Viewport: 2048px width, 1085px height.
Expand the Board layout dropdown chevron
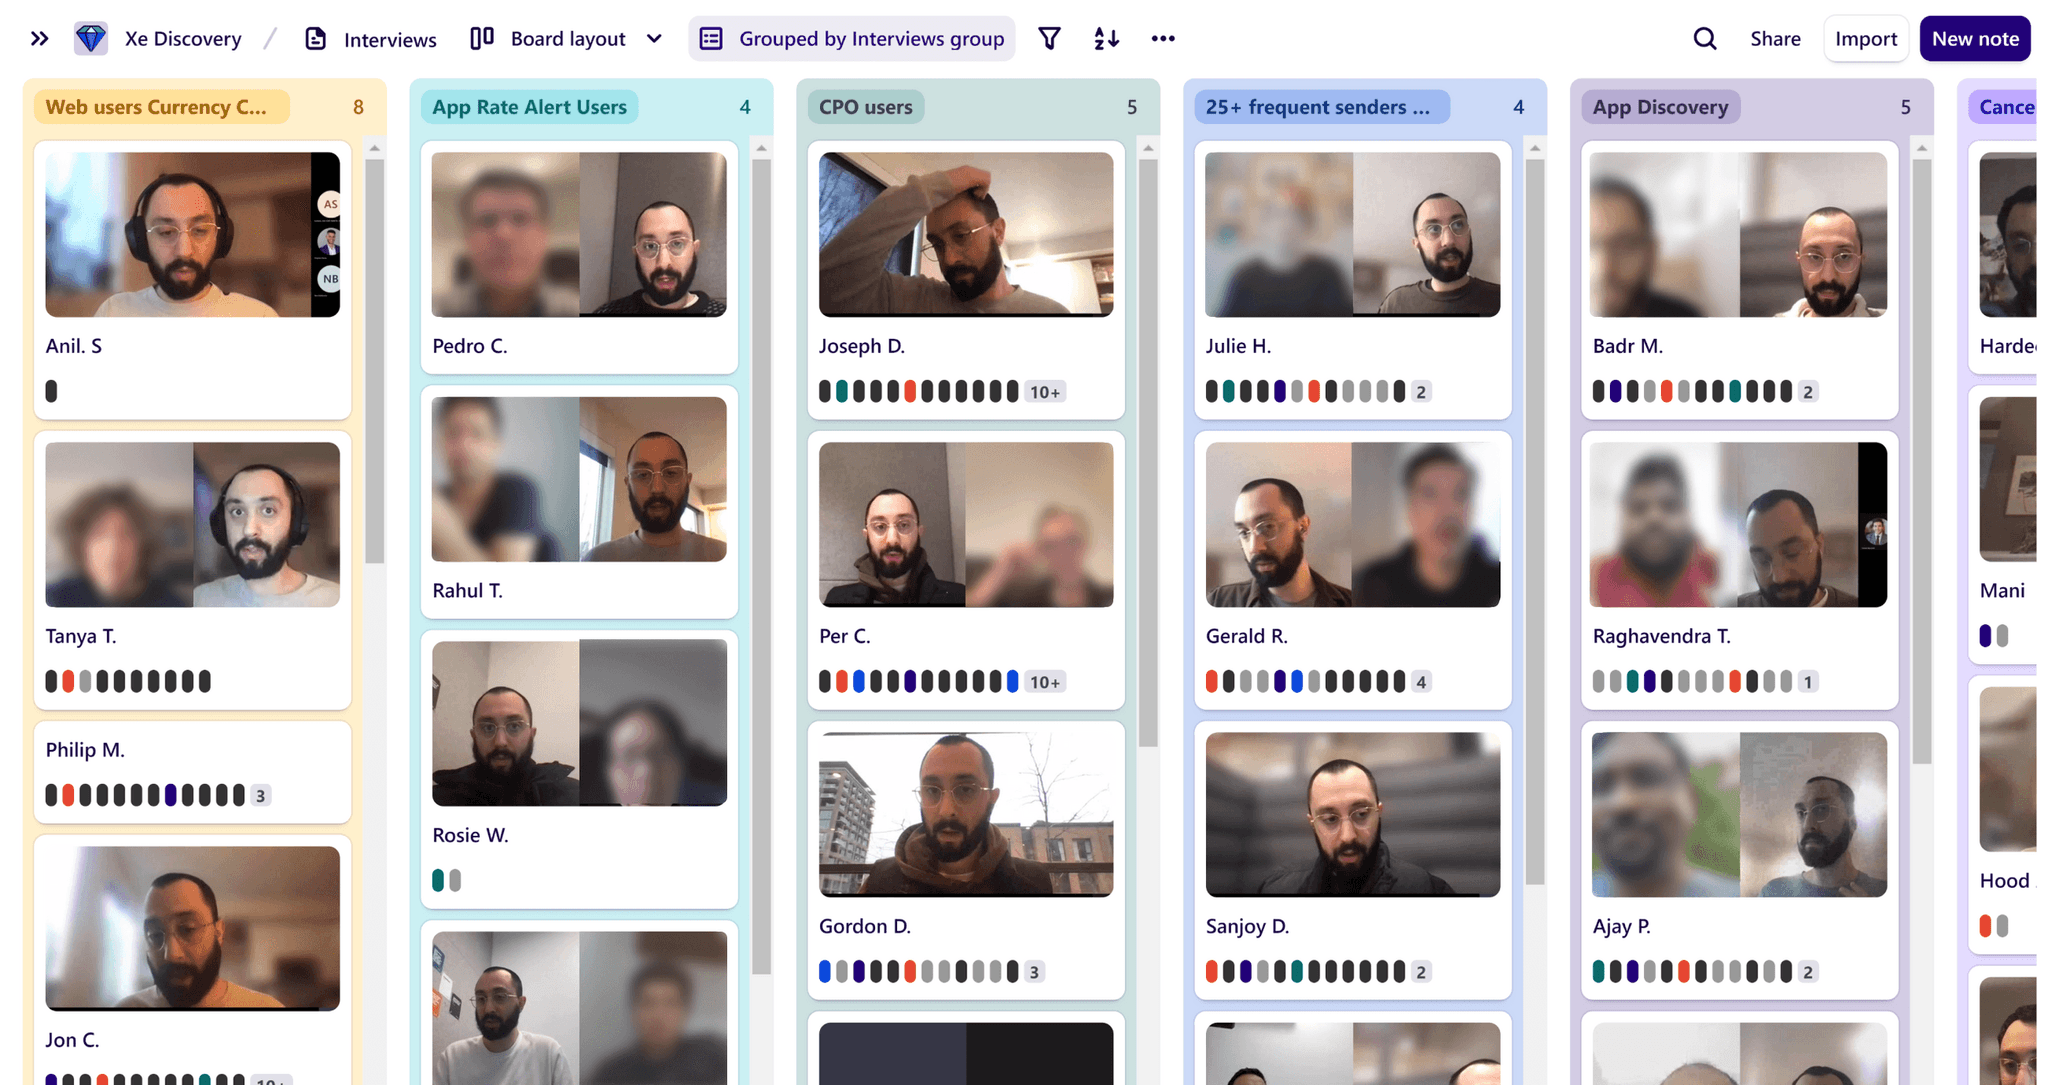pos(654,38)
